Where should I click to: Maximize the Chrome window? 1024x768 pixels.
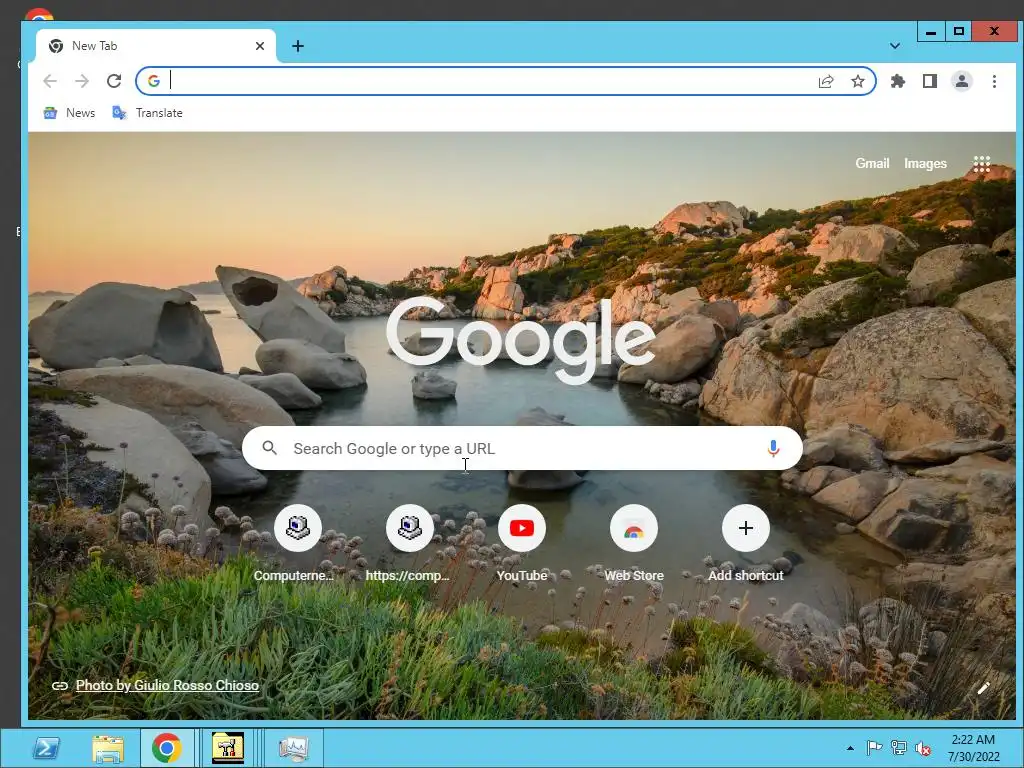(x=958, y=31)
